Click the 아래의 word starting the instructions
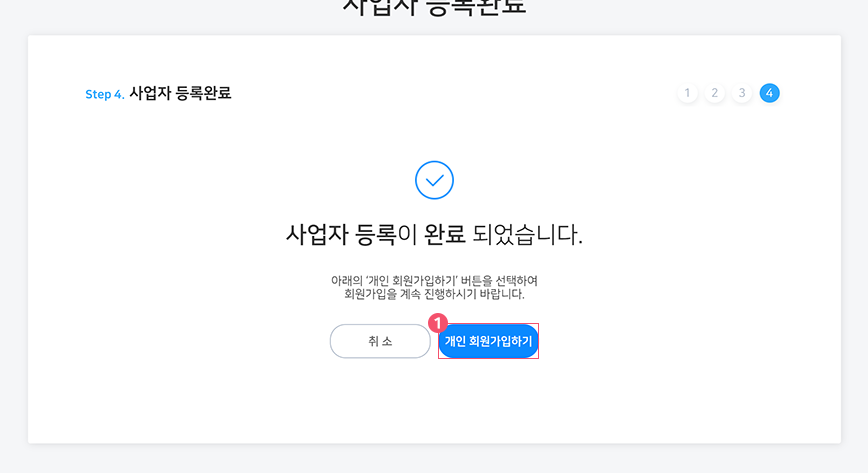The image size is (868, 473). [347, 281]
